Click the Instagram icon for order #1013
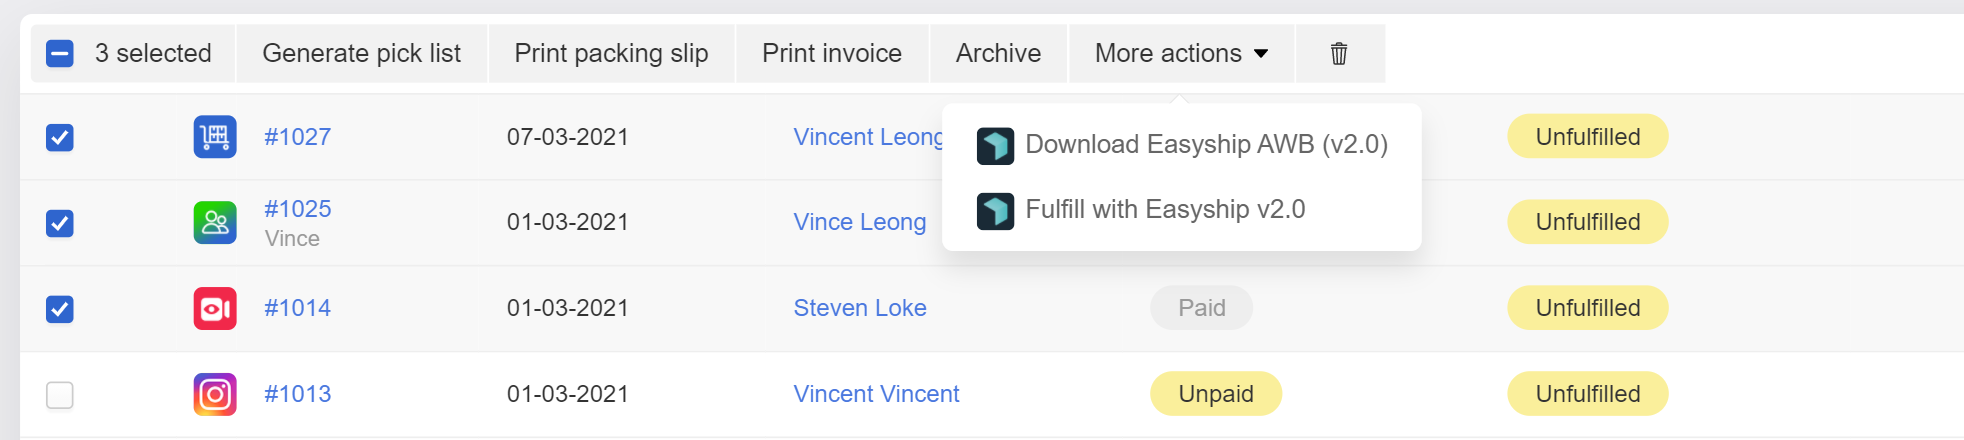This screenshot has width=1964, height=440. coord(215,394)
